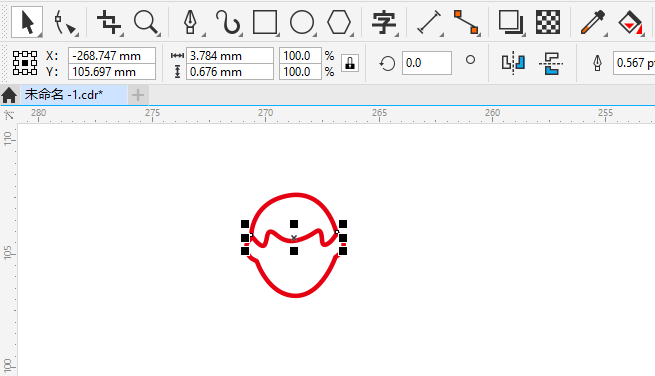Click the middle-left selection handle
Image resolution: width=655 pixels, height=376 pixels.
[245, 238]
